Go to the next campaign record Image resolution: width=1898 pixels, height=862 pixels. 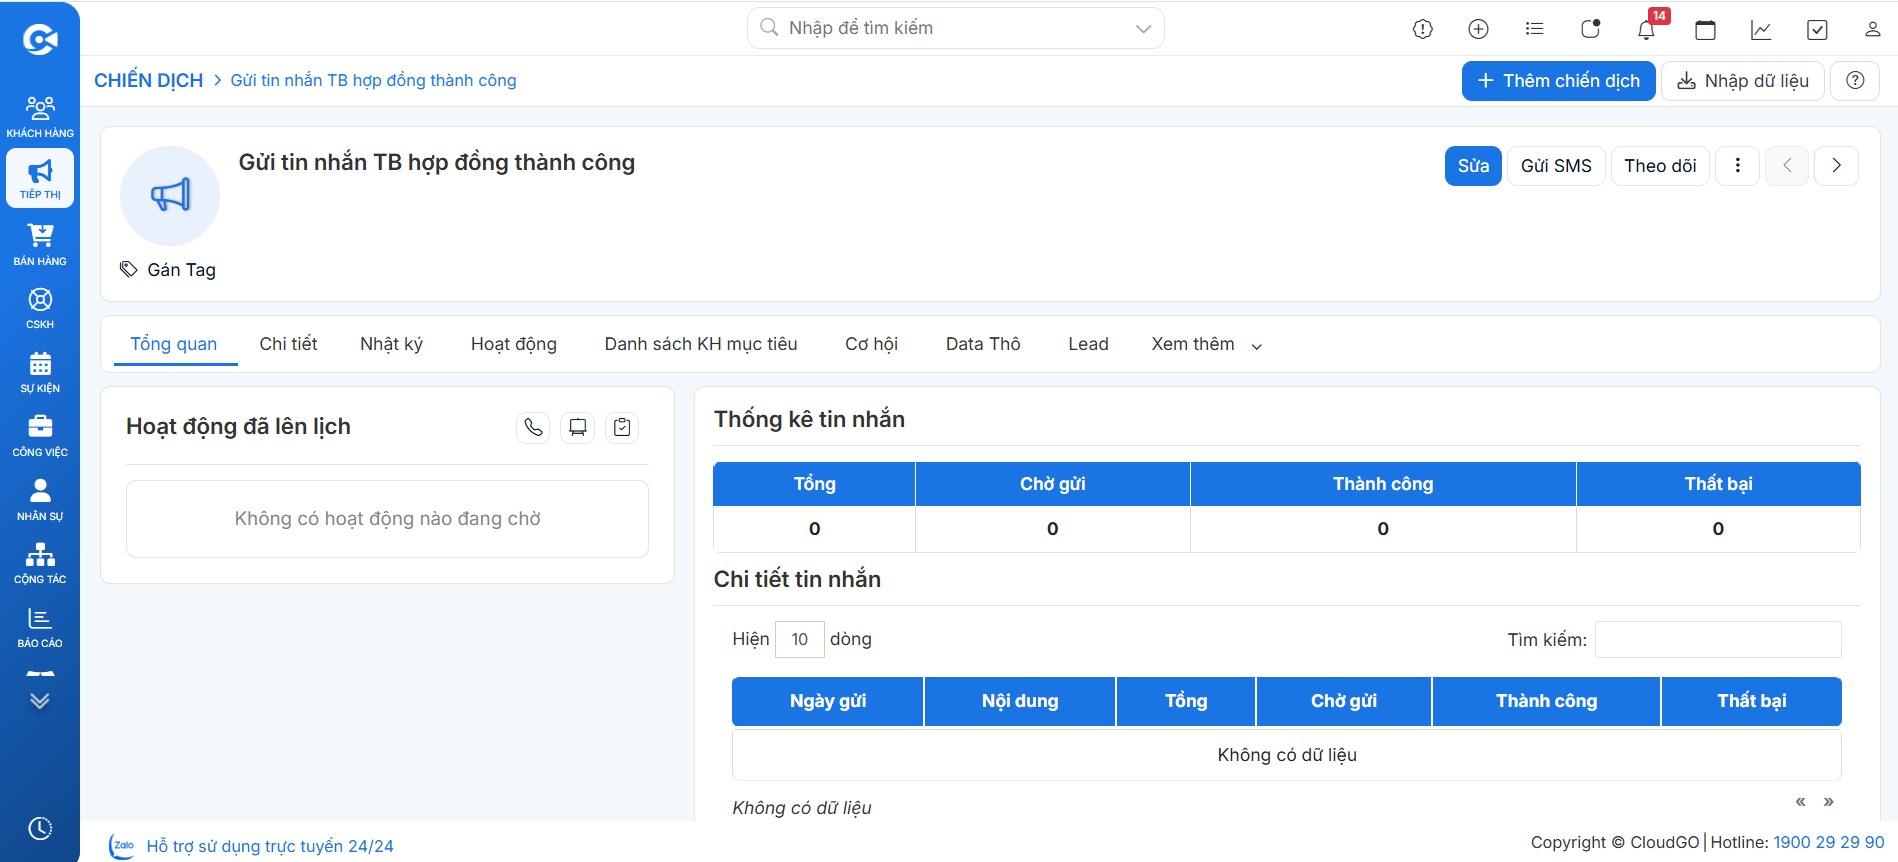pyautogui.click(x=1836, y=166)
